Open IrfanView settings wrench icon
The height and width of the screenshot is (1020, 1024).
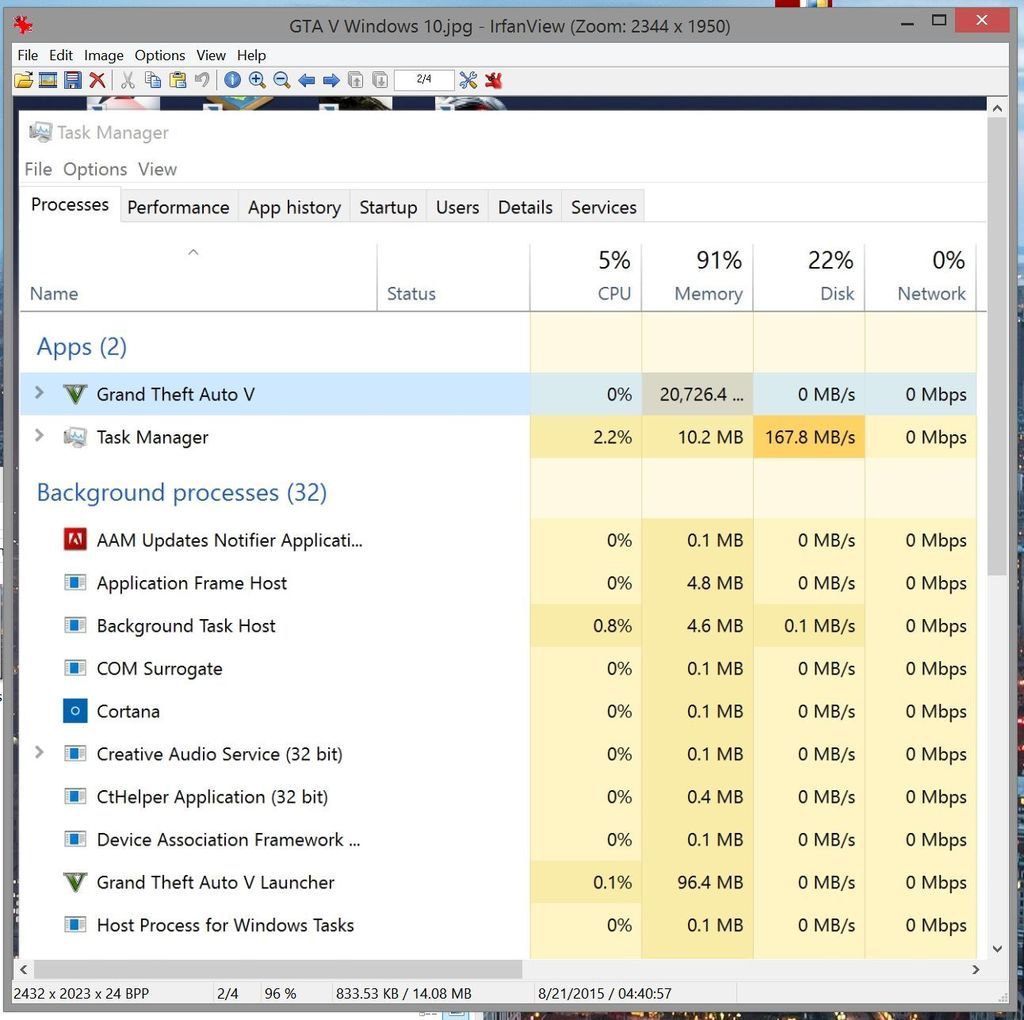pyautogui.click(x=468, y=80)
